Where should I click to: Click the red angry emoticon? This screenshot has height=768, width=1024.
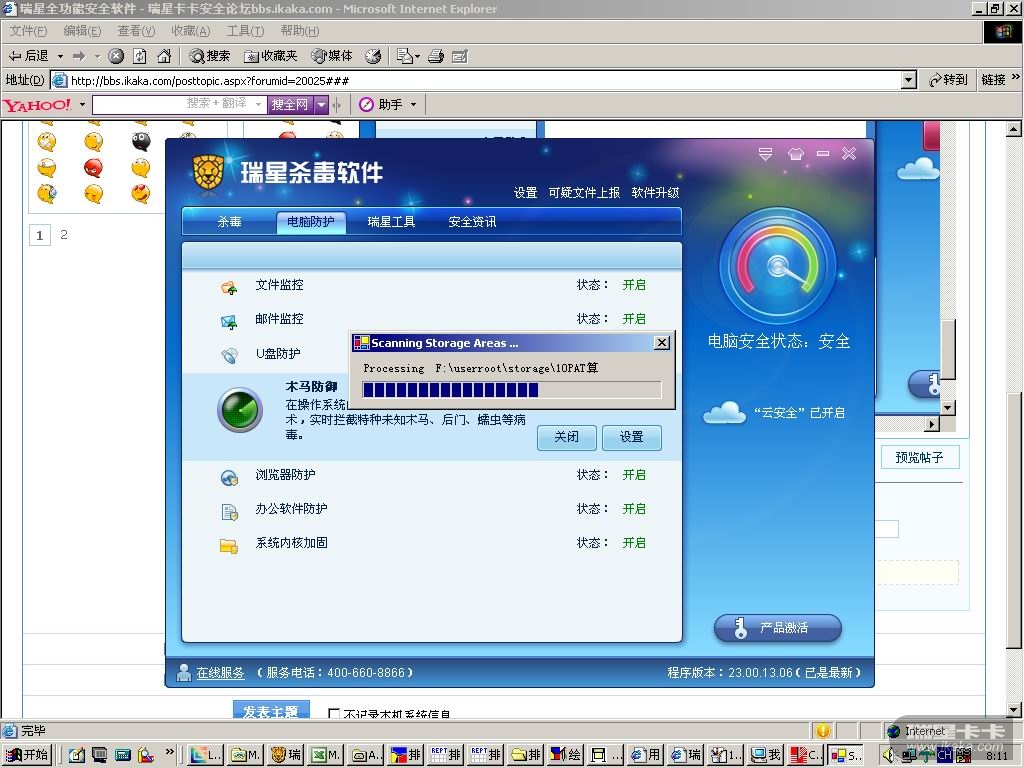93,168
